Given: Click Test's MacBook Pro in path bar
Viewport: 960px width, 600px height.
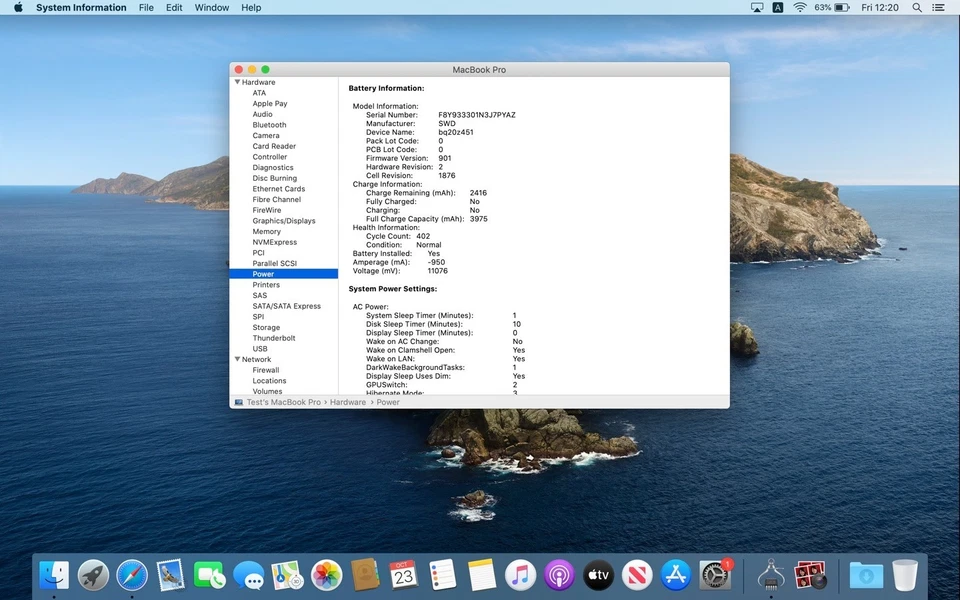Looking at the screenshot, I should click(283, 402).
